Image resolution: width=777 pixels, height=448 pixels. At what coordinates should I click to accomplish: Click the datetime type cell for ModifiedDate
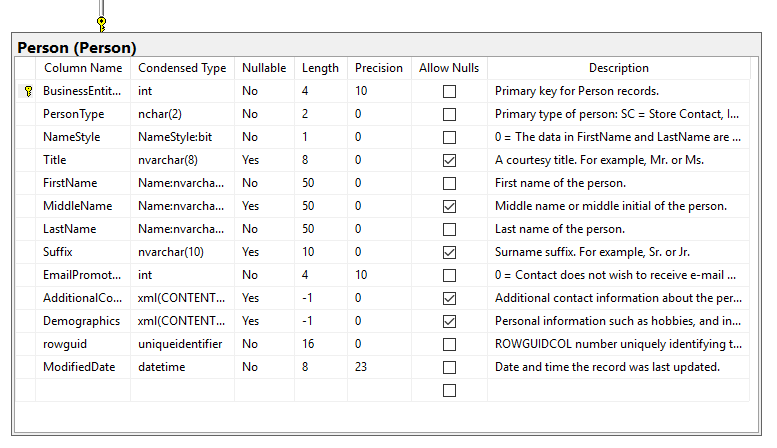pyautogui.click(x=160, y=367)
